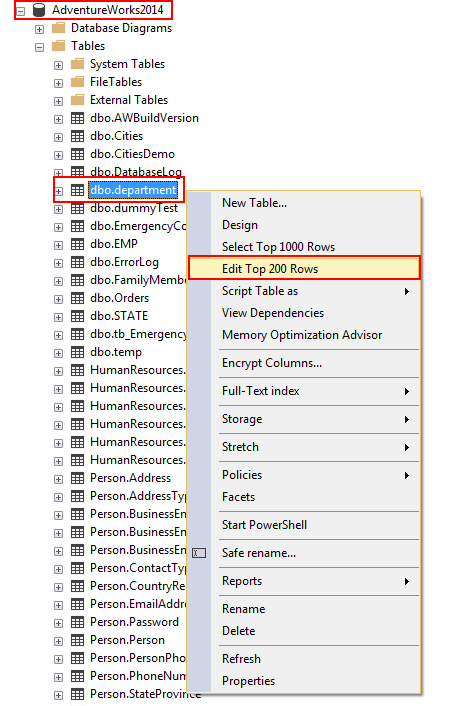Select the Person.Address table name
Image resolution: width=475 pixels, height=706 pixels.
coord(131,478)
